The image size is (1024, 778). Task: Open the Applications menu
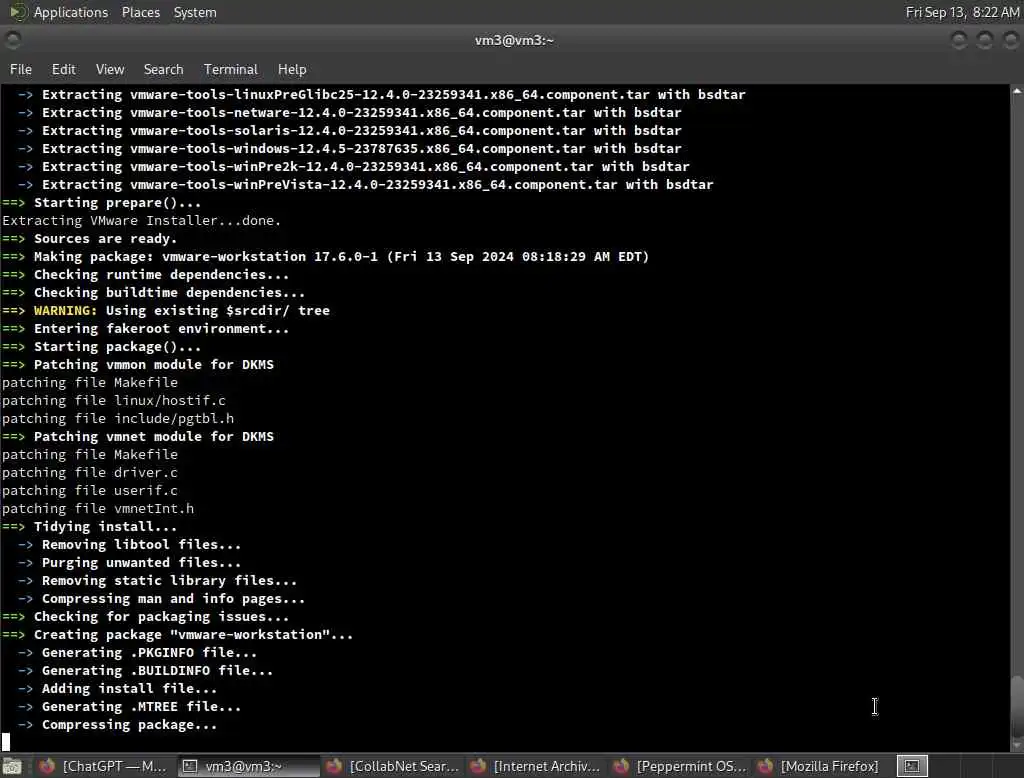(71, 12)
